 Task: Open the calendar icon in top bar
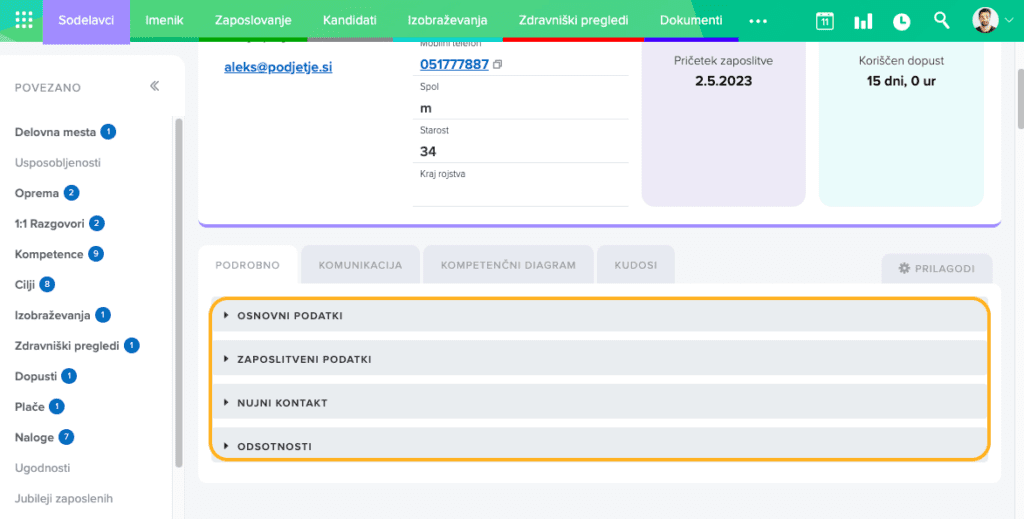(824, 21)
